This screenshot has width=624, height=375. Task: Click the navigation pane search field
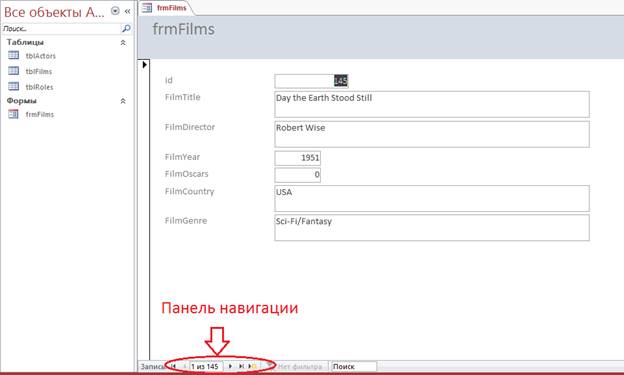[x=61, y=29]
